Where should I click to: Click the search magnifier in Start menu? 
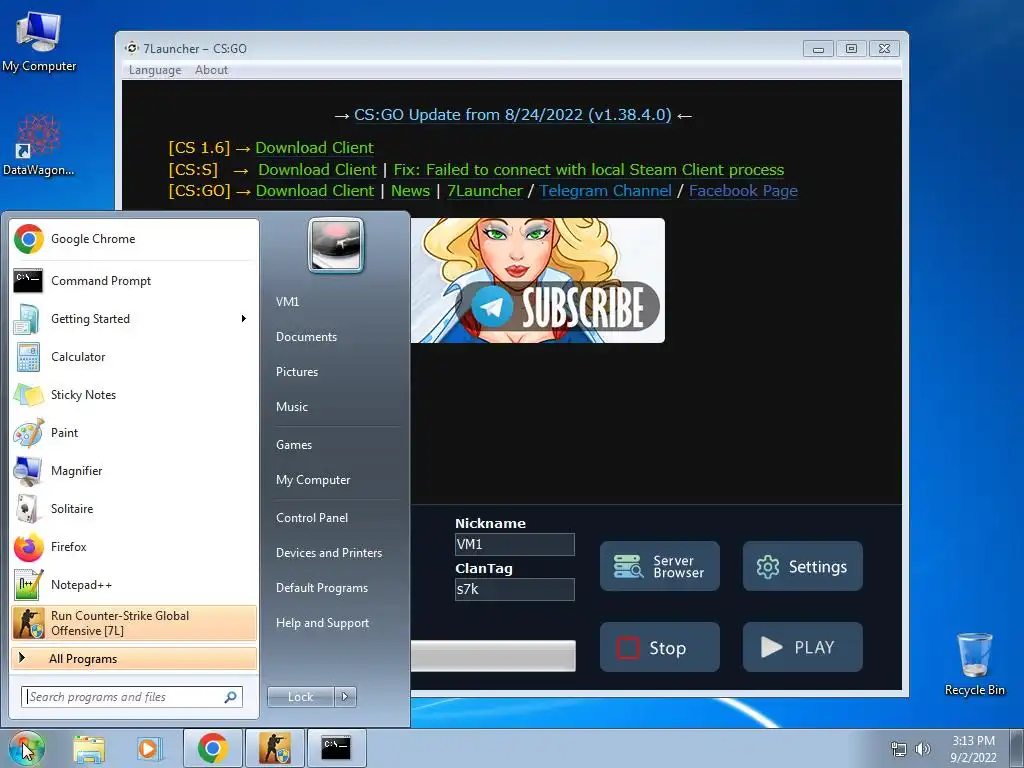pyautogui.click(x=231, y=697)
